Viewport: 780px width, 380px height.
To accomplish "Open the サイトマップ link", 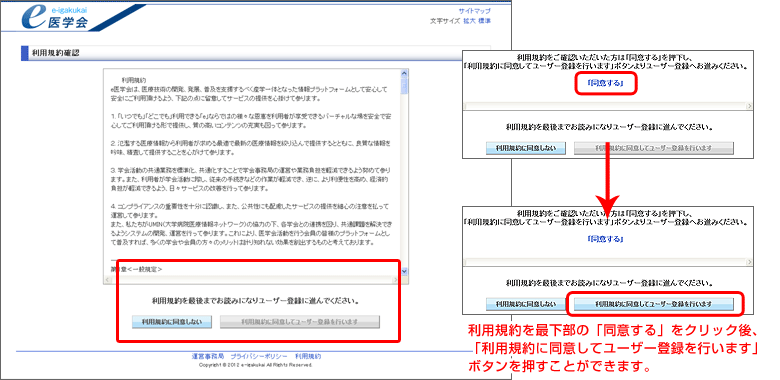I will tap(475, 11).
